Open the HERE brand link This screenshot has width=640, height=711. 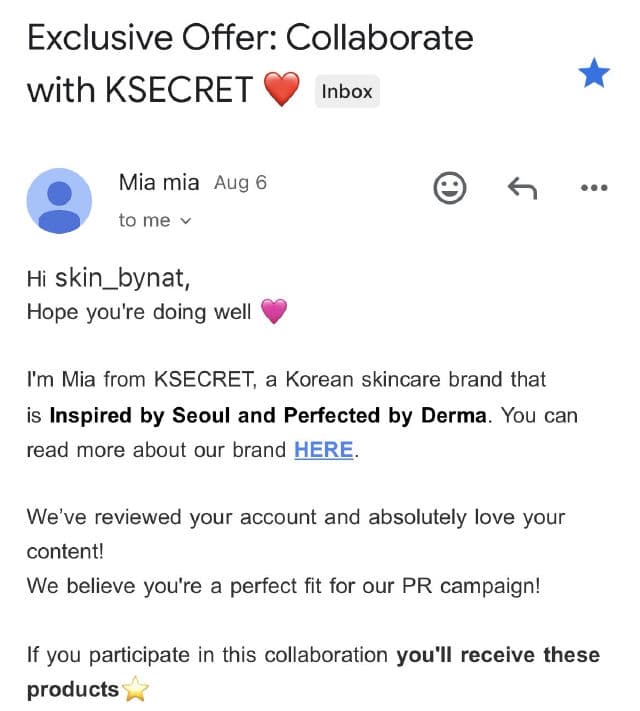[x=323, y=450]
